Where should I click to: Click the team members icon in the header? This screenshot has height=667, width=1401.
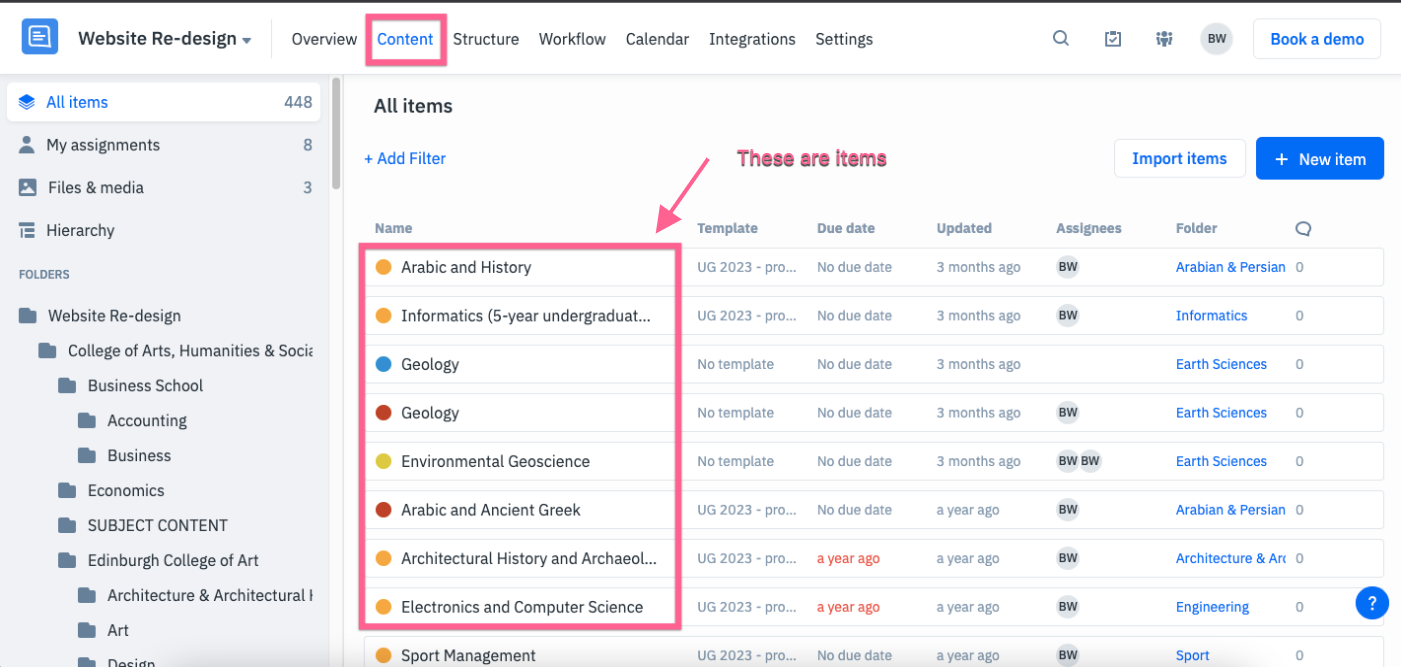pos(1163,37)
